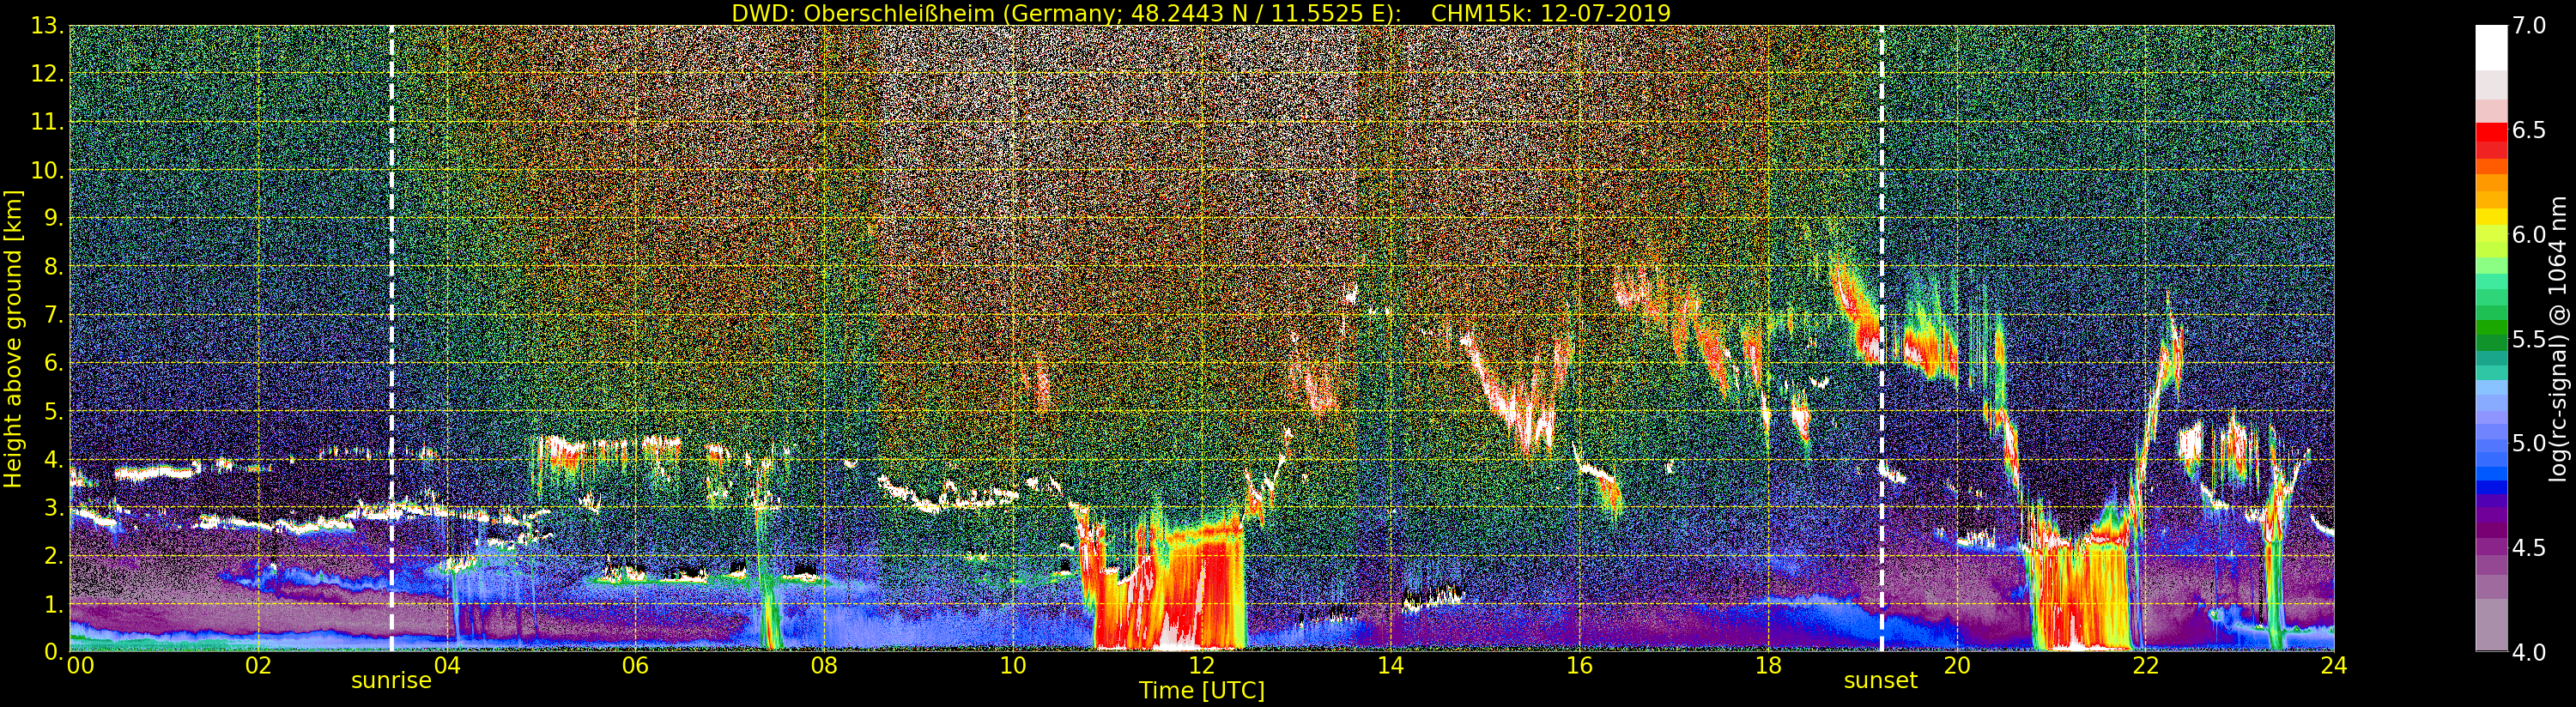Viewport: 2576px width, 707px height.
Task: Click the time axis tick label 06
Action: coord(635,666)
